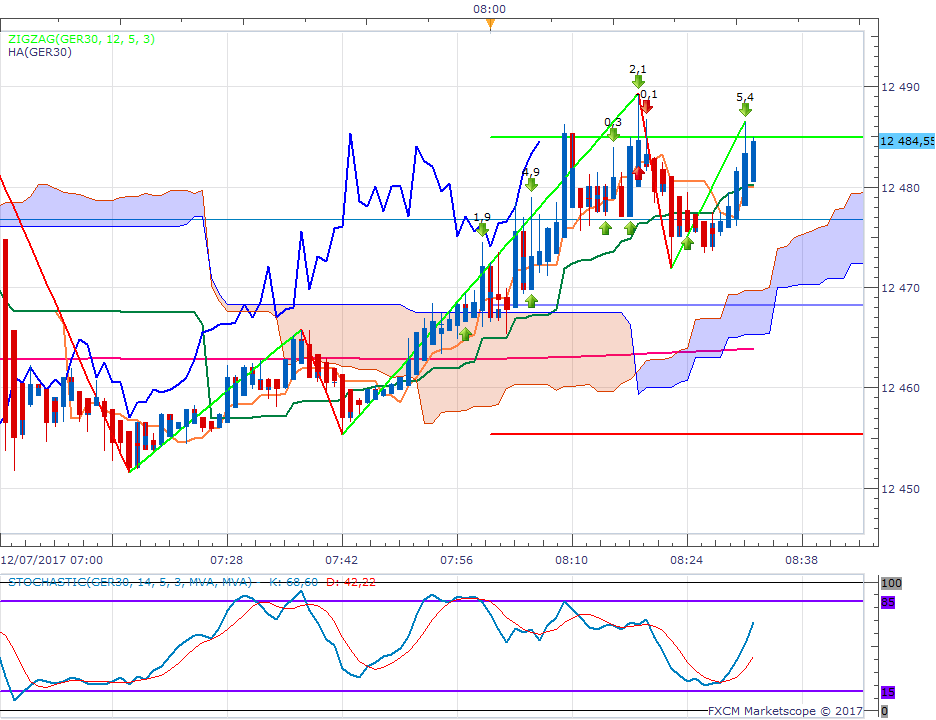Select the green arrow labeled 5,4
This screenshot has height=720, width=936.
tap(745, 109)
